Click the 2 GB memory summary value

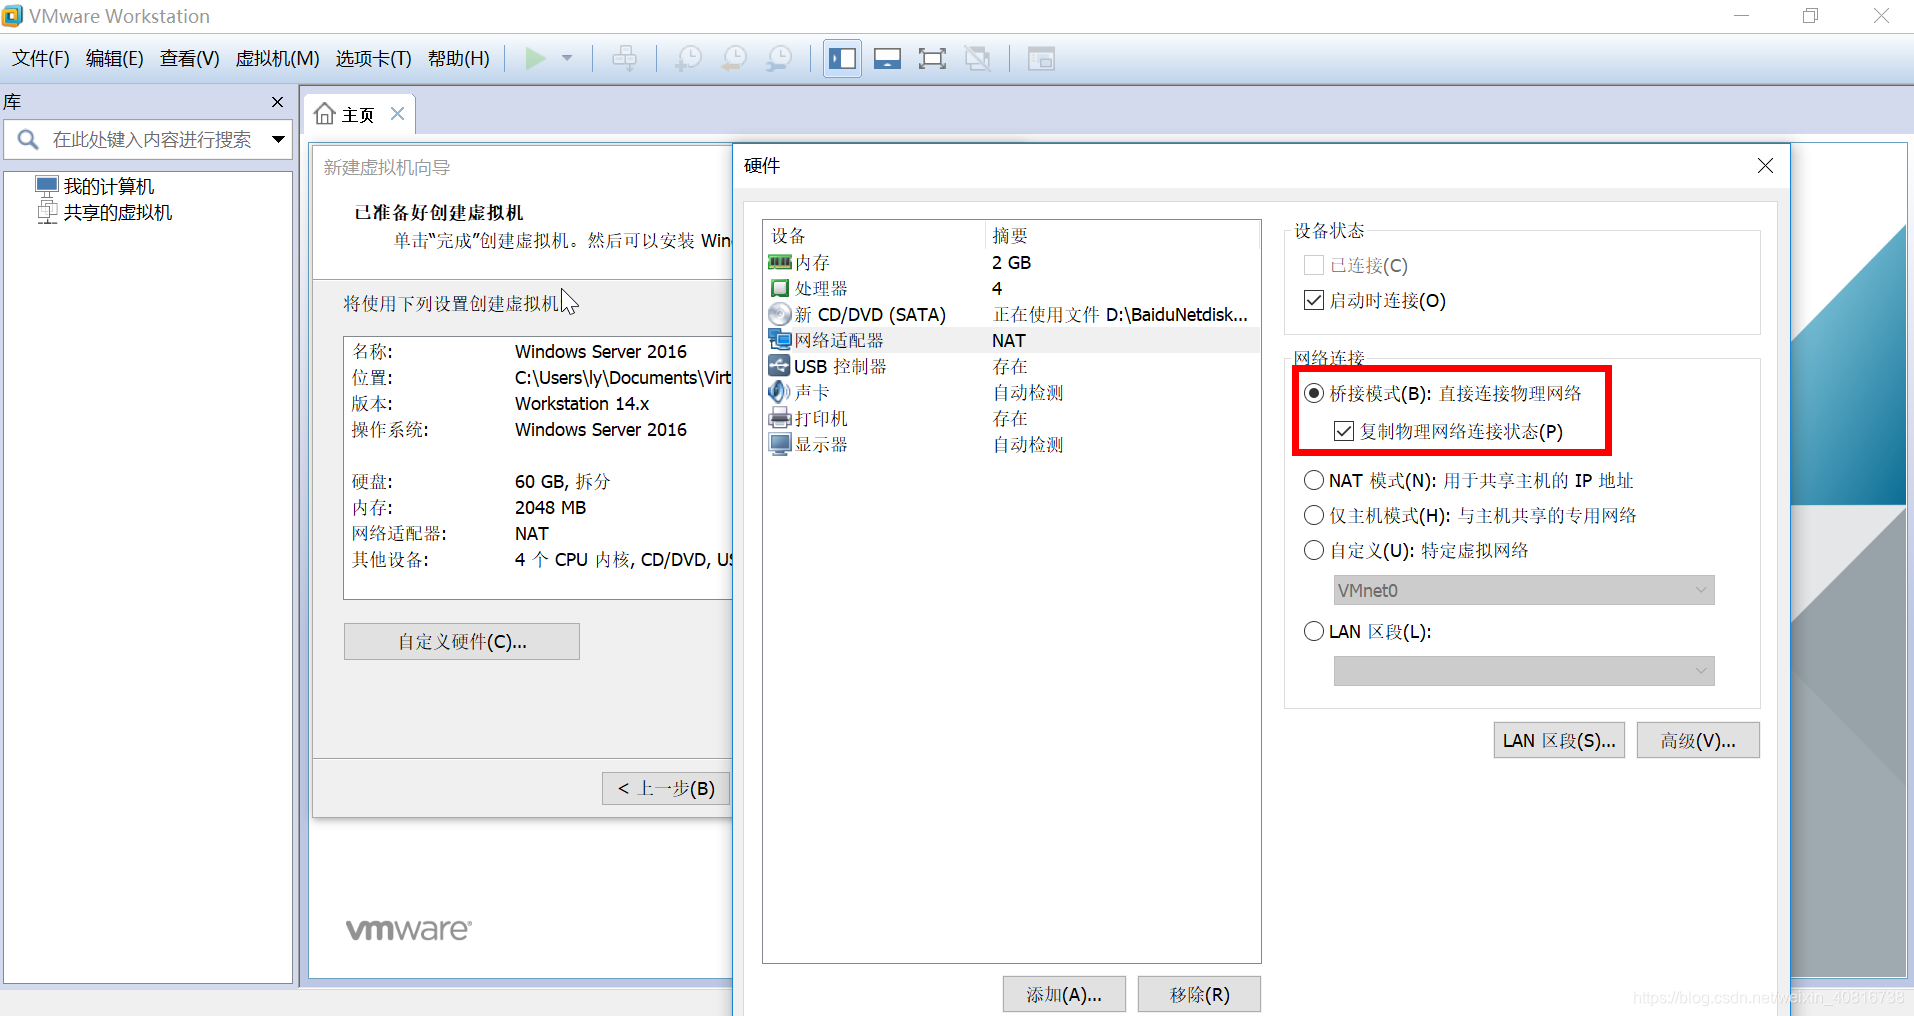point(1011,262)
